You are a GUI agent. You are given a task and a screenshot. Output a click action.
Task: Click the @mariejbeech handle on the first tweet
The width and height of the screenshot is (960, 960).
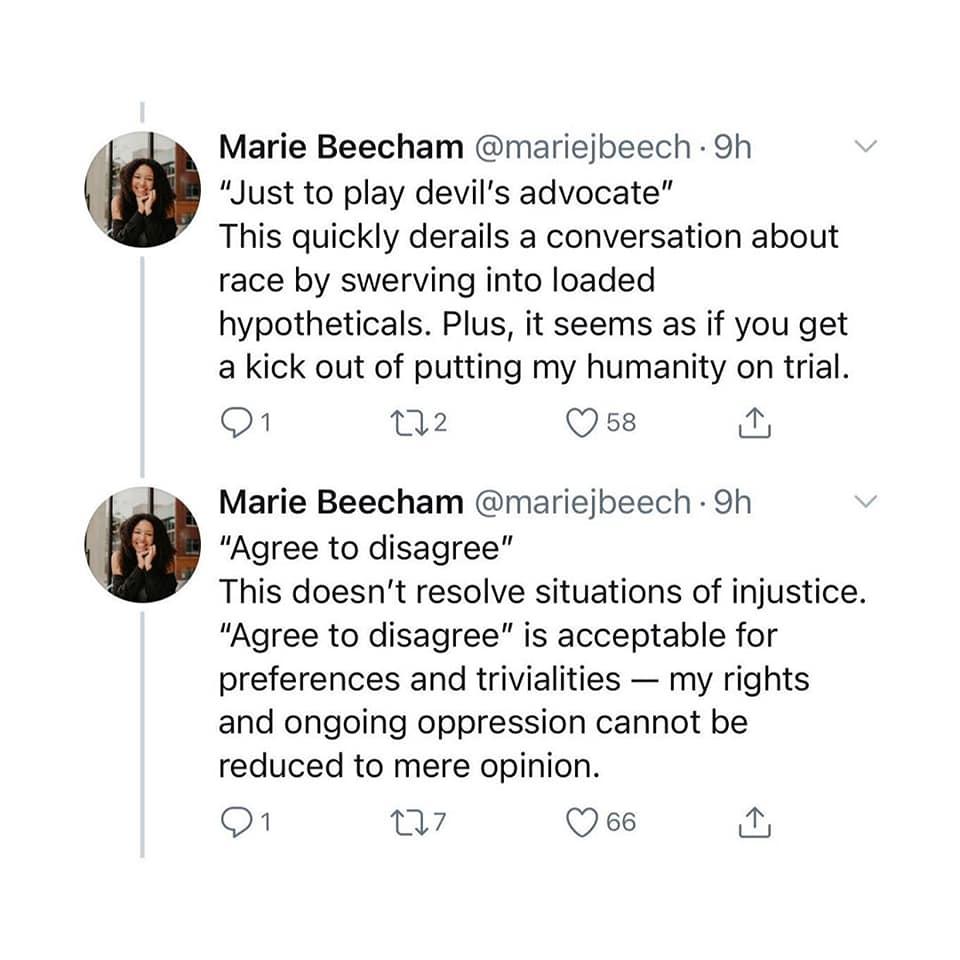(x=580, y=147)
